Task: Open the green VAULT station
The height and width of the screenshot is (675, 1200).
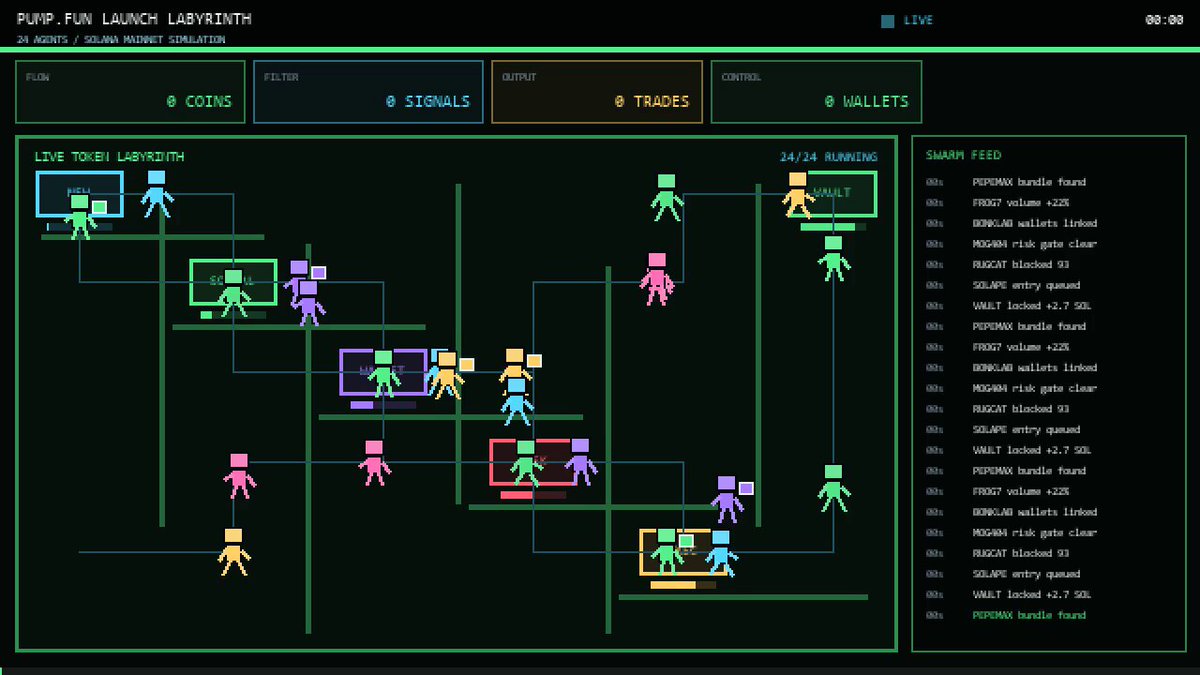Action: (x=833, y=194)
